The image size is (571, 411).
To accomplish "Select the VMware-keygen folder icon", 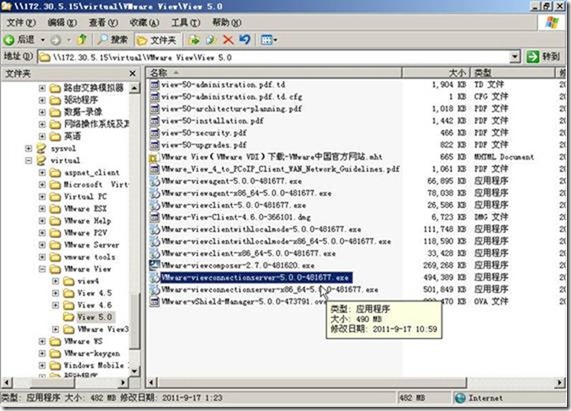I will coord(55,353).
